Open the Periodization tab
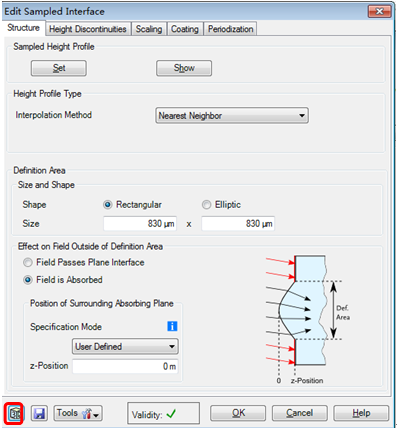This screenshot has height=430, width=397. pyautogui.click(x=230, y=29)
